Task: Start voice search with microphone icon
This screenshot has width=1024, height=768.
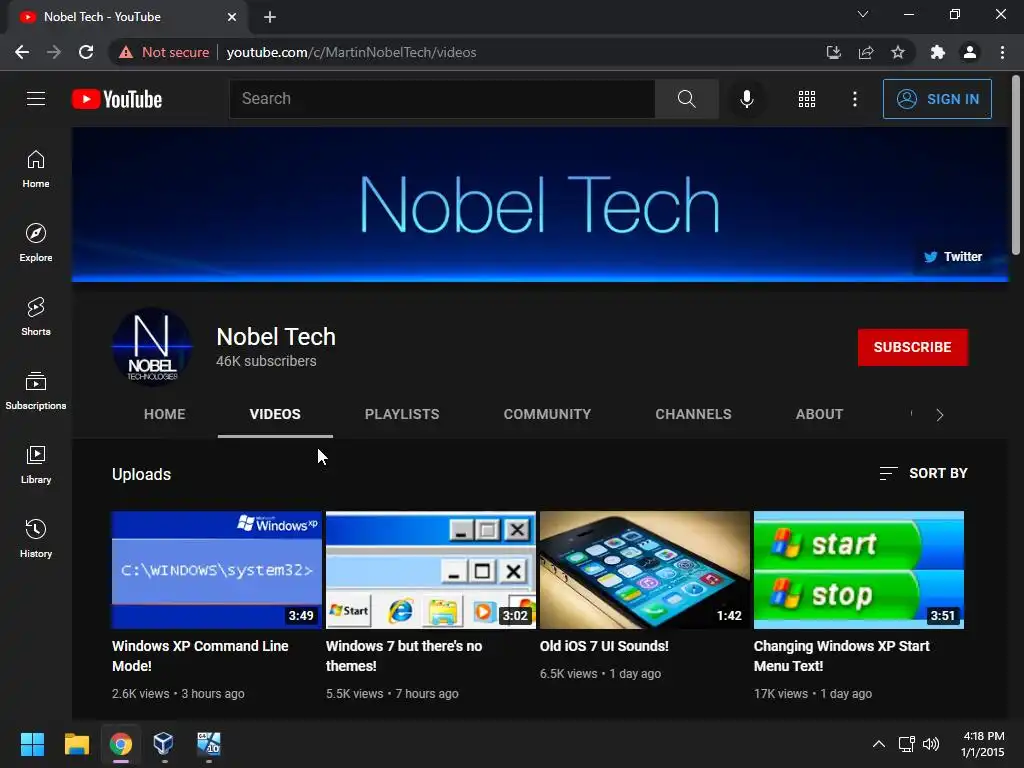Action: pos(746,99)
